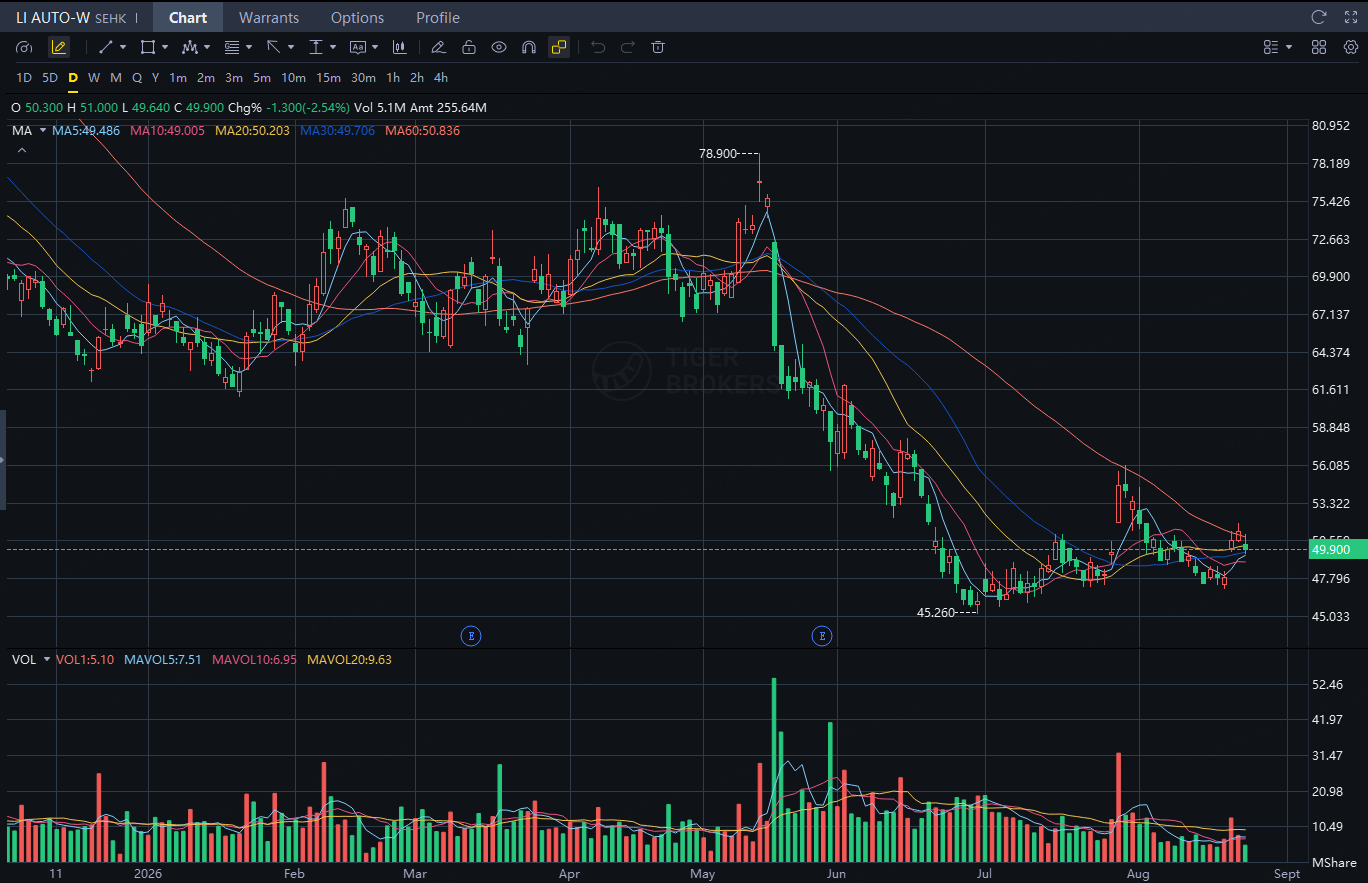Select the arrow marker drawing tool
The image size is (1368, 883).
pos(273,47)
